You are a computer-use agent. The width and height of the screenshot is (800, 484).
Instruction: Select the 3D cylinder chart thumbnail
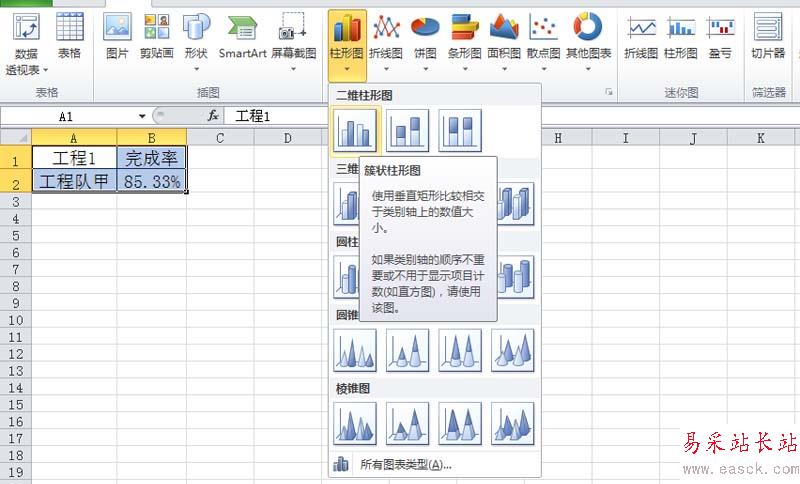(x=516, y=277)
